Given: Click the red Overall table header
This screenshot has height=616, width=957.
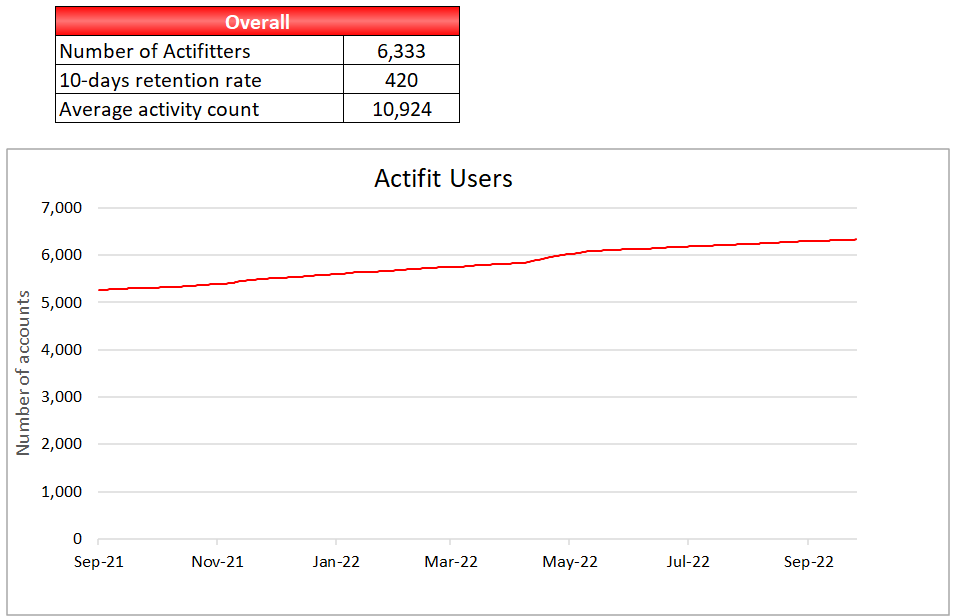Looking at the screenshot, I should pyautogui.click(x=257, y=21).
